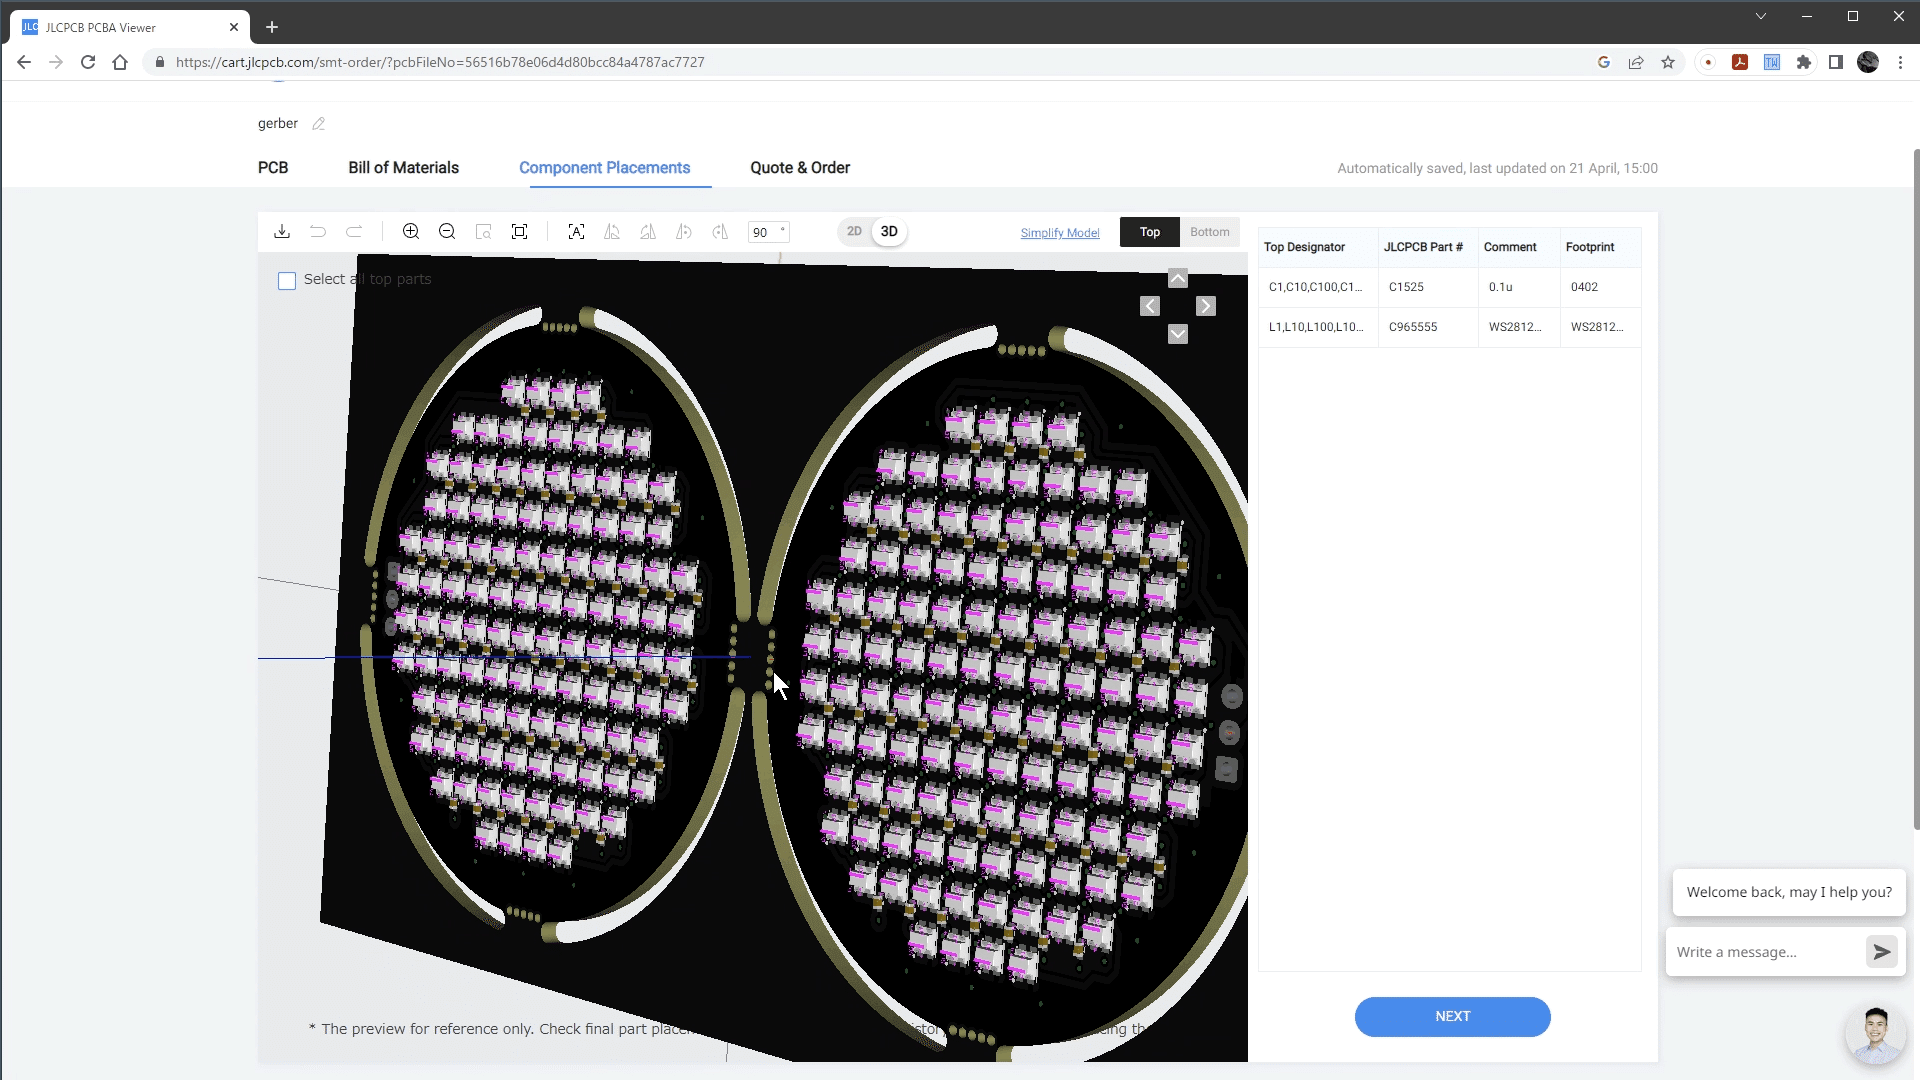Click the zoom in magnifier icon
Viewport: 1920px width, 1080px height.
click(x=411, y=232)
